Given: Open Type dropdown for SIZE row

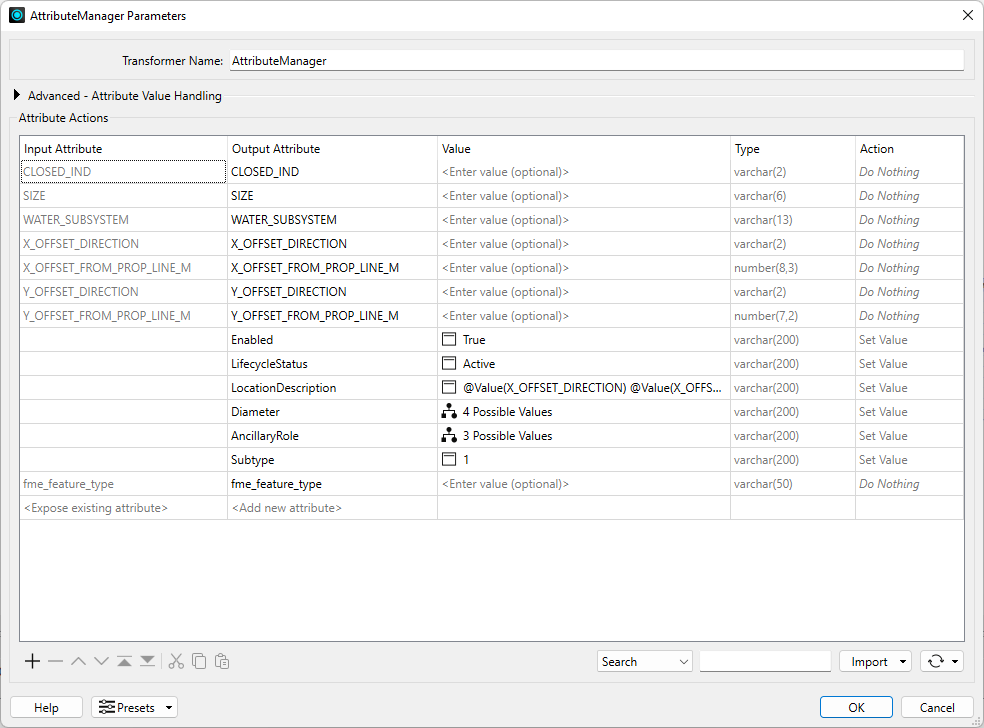Looking at the screenshot, I should pos(793,196).
